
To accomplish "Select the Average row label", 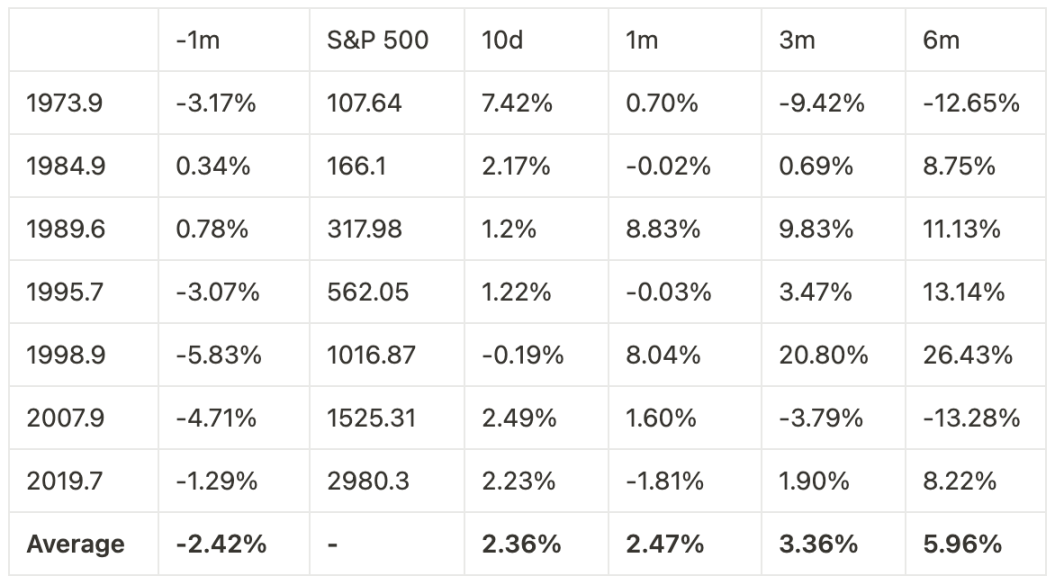I will [x=76, y=544].
